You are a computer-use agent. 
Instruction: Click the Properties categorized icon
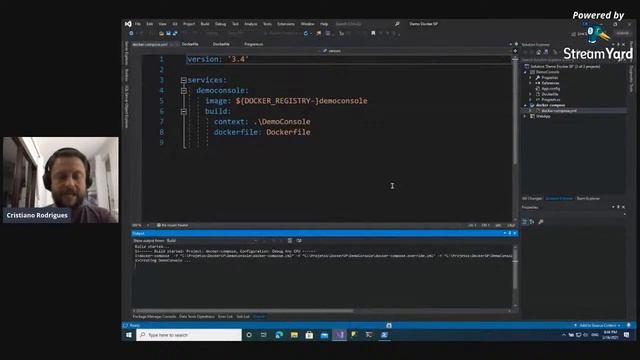(x=525, y=222)
